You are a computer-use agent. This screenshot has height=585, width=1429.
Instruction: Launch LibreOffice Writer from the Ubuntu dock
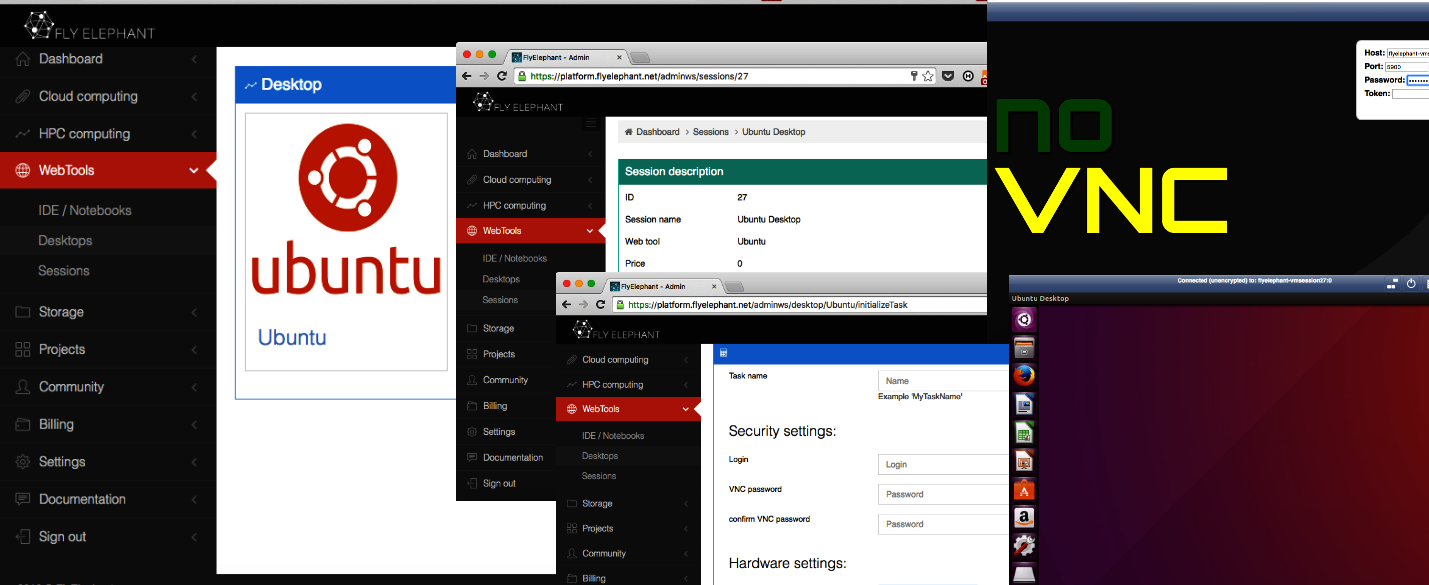(x=1024, y=405)
